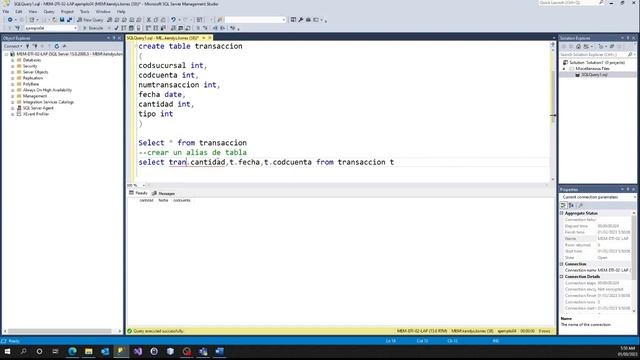Open the Edit menu

[x=19, y=11]
